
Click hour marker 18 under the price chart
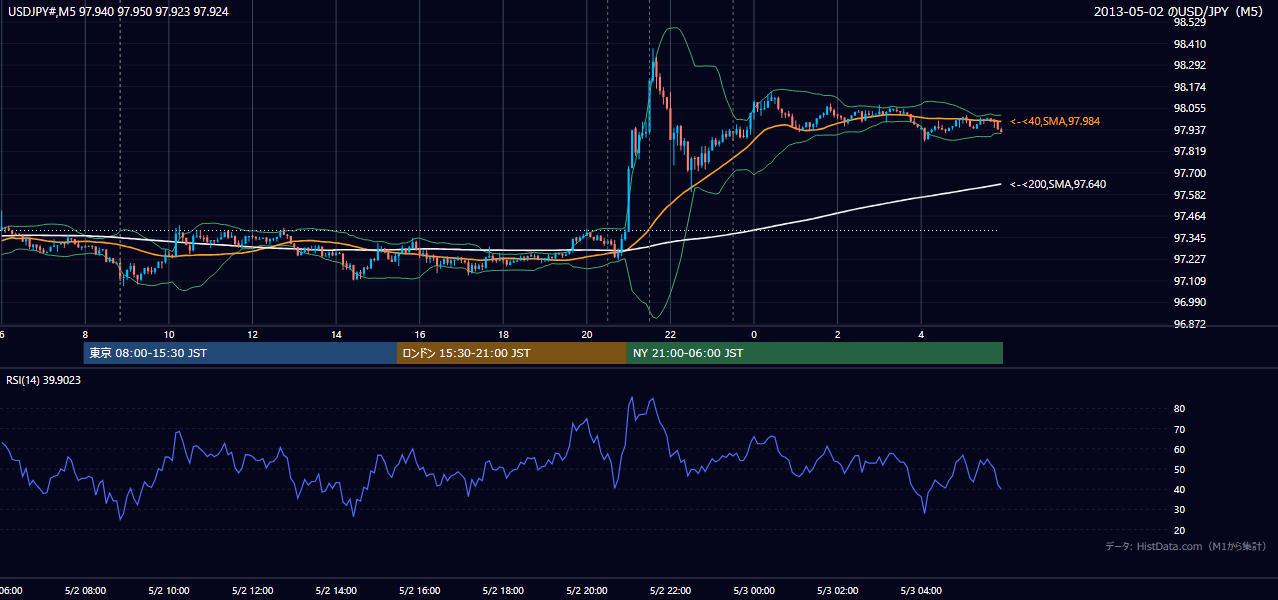504,335
